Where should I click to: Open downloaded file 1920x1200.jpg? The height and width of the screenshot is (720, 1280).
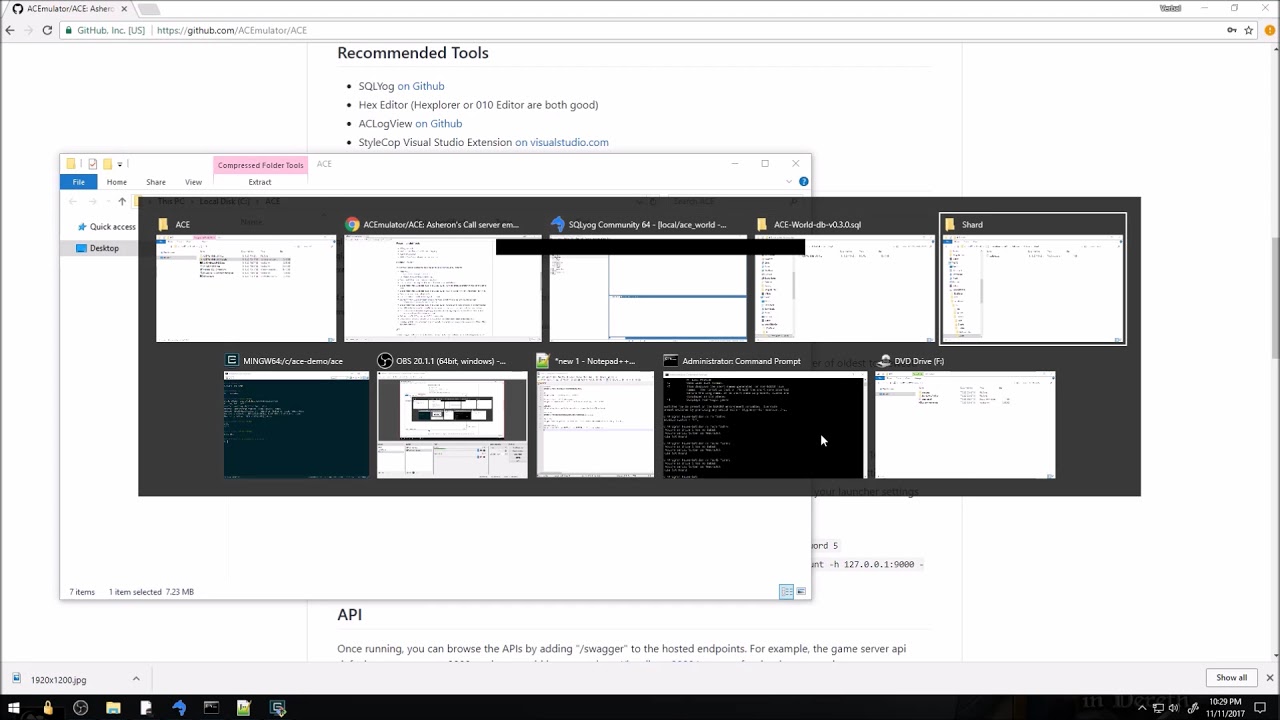pyautogui.click(x=58, y=680)
